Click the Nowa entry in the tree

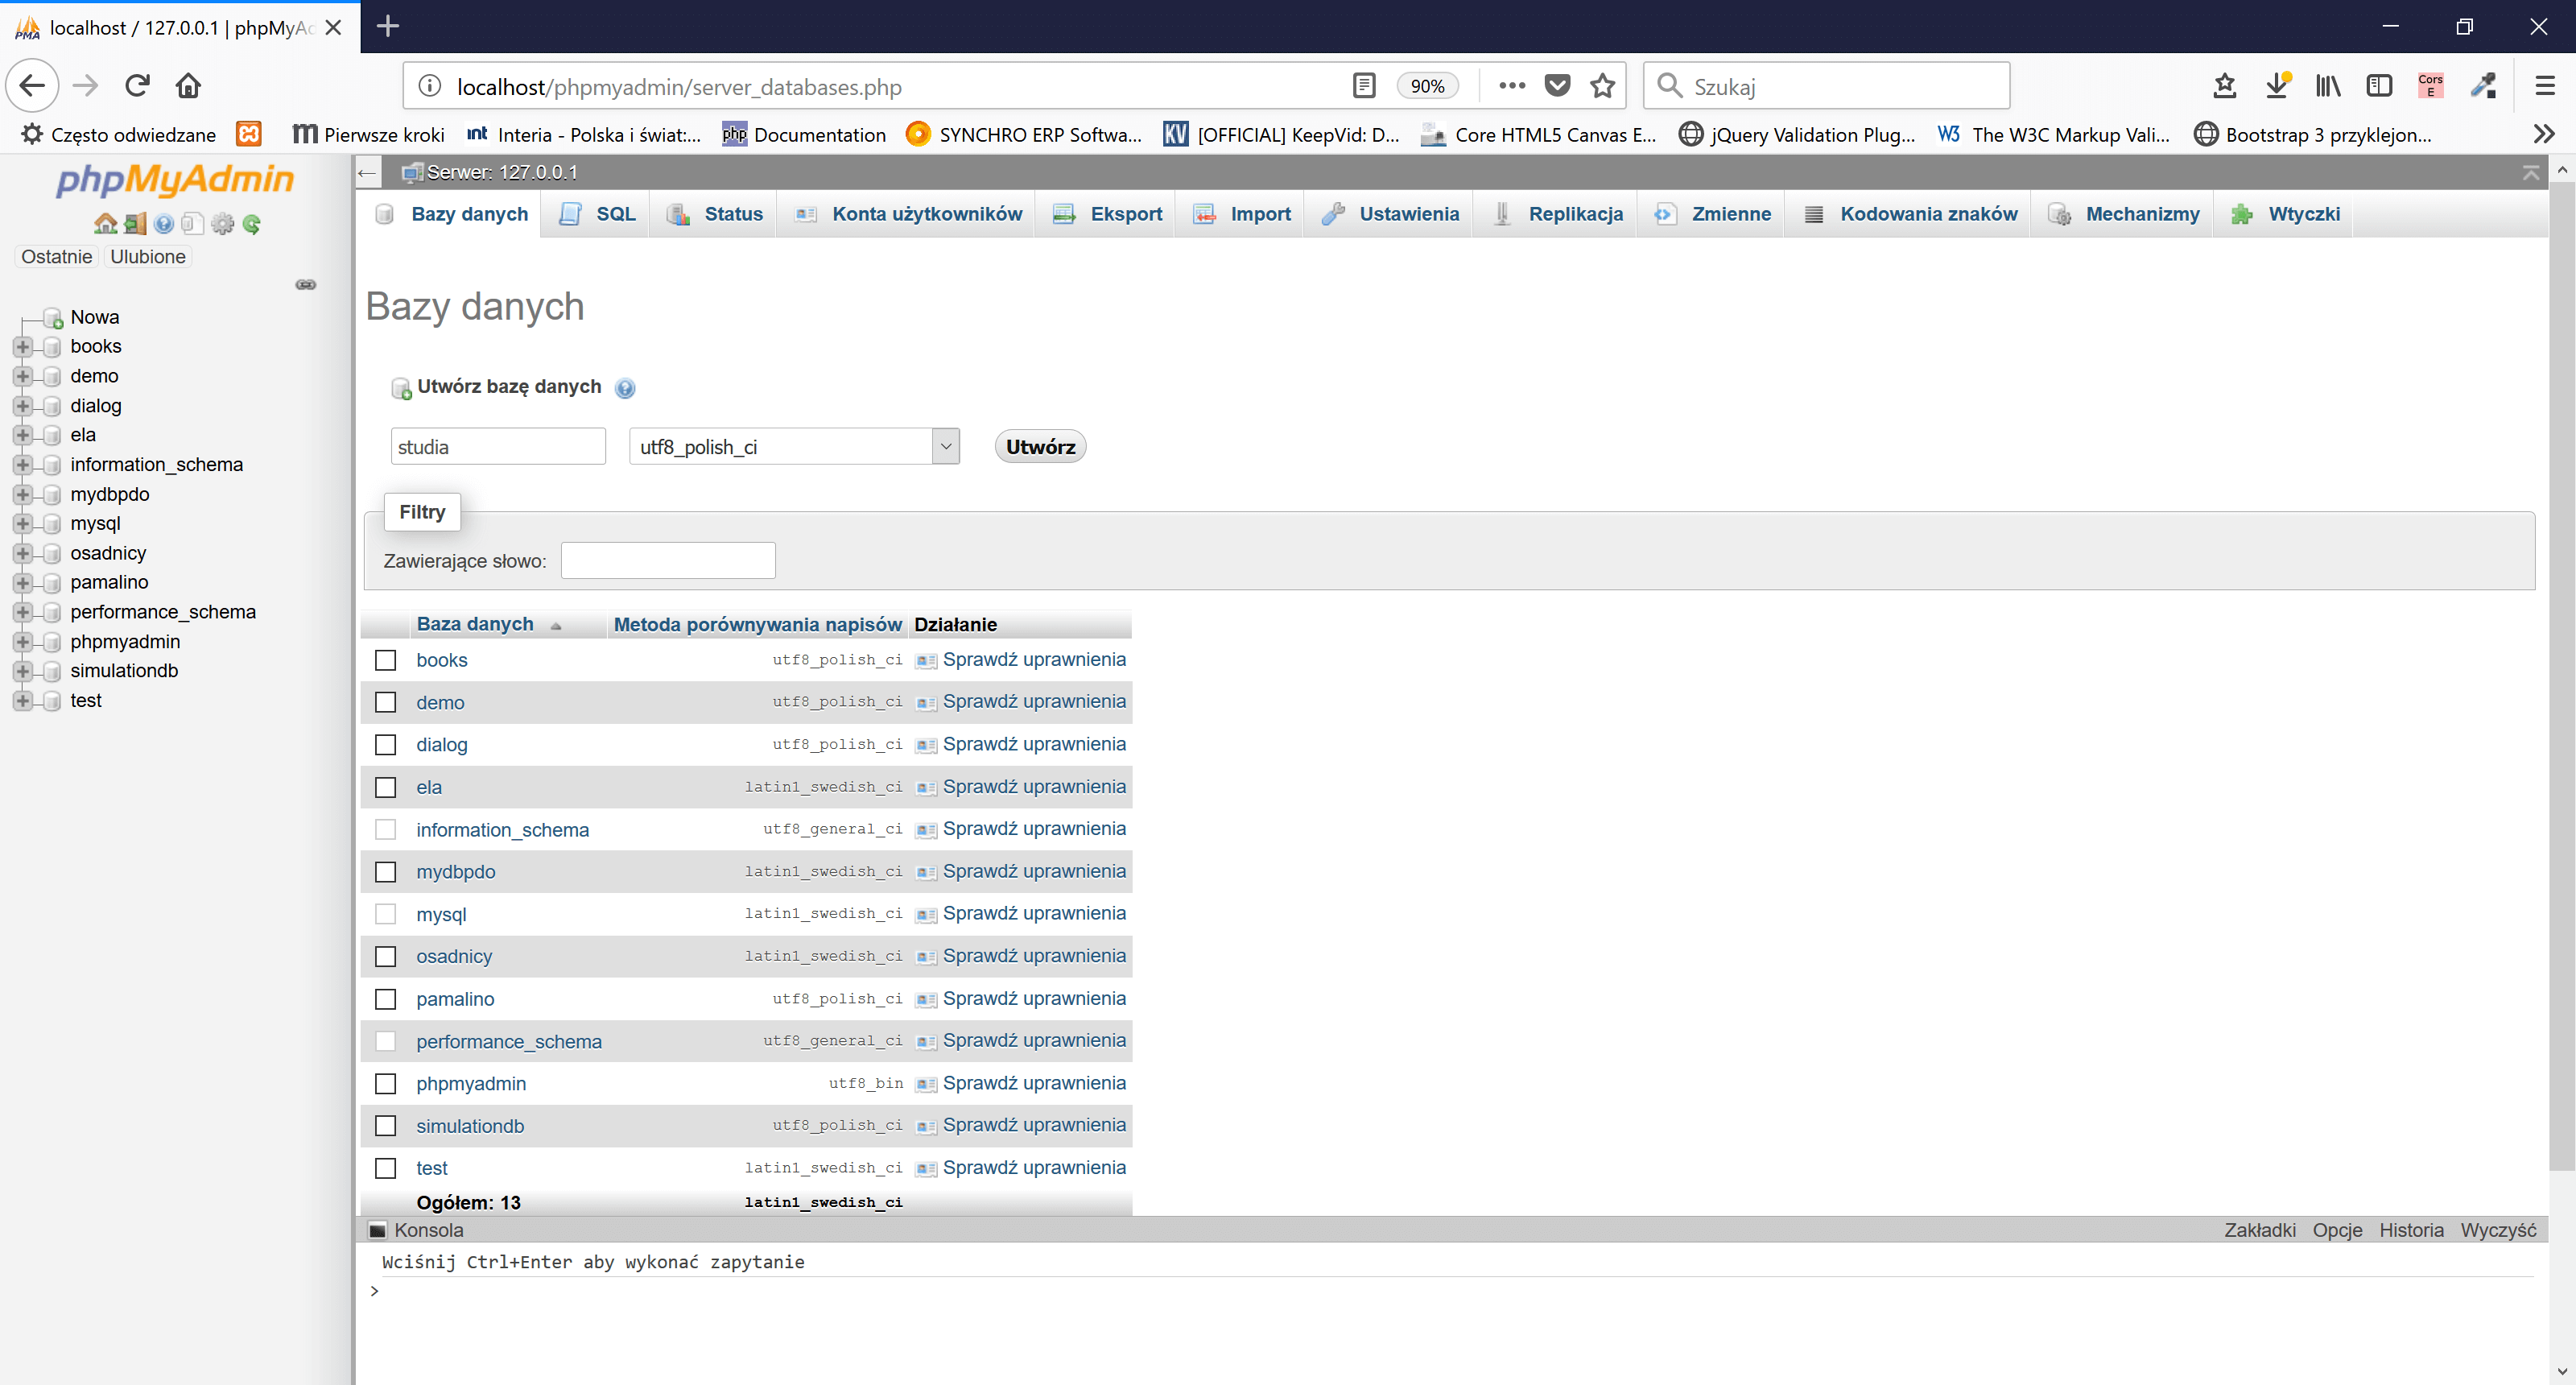[x=94, y=318]
